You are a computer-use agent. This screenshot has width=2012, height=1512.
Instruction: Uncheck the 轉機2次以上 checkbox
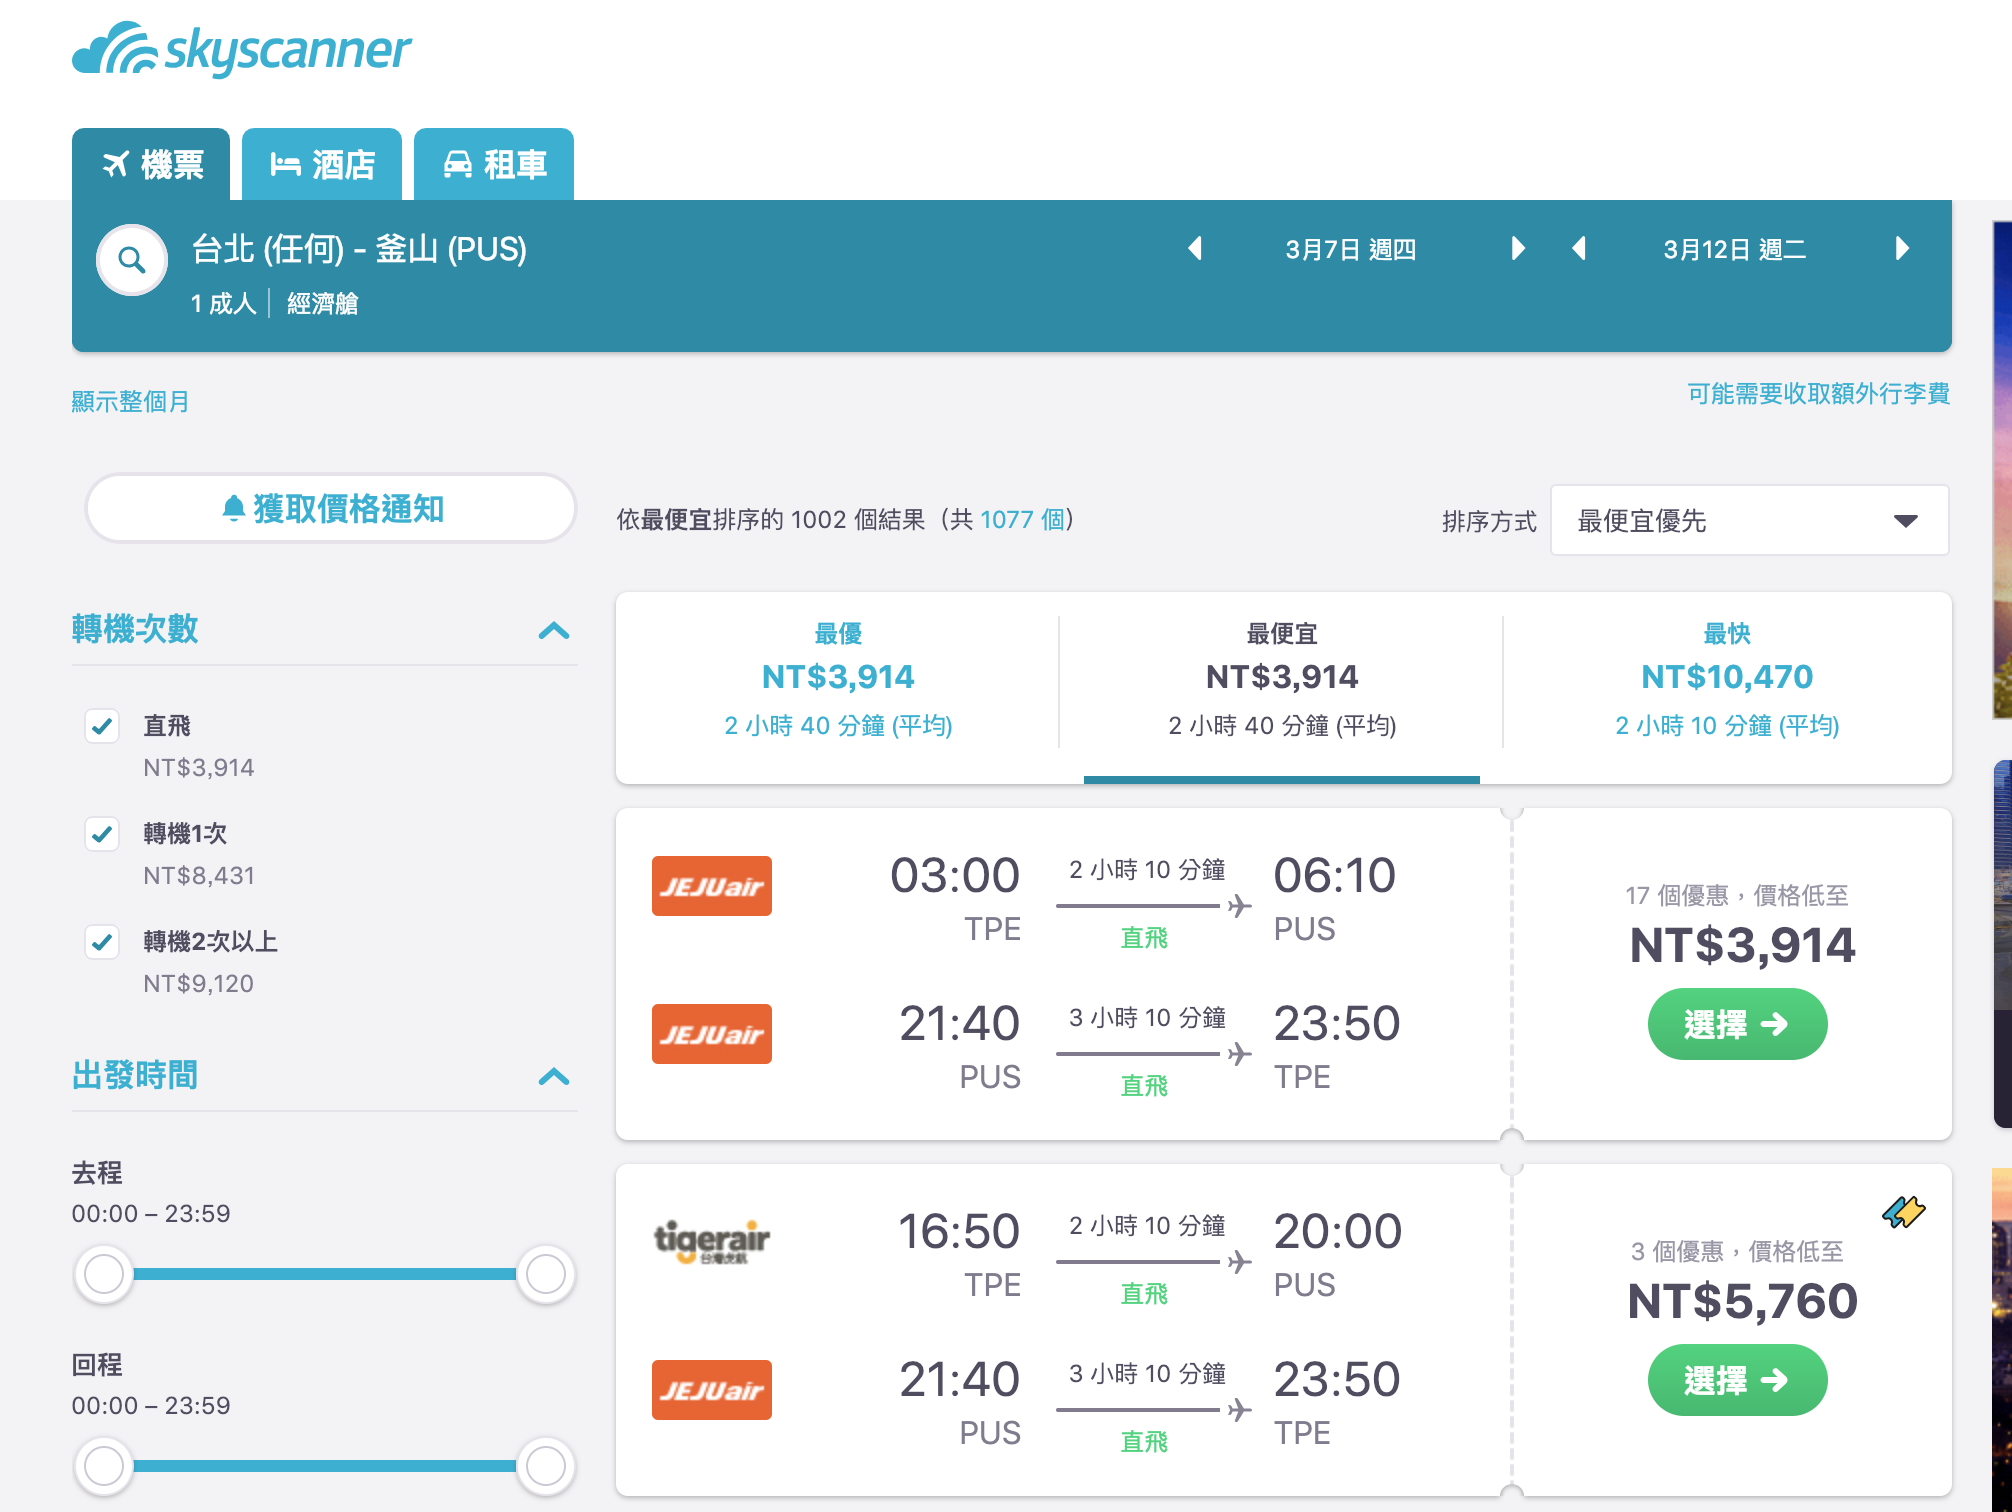102,942
